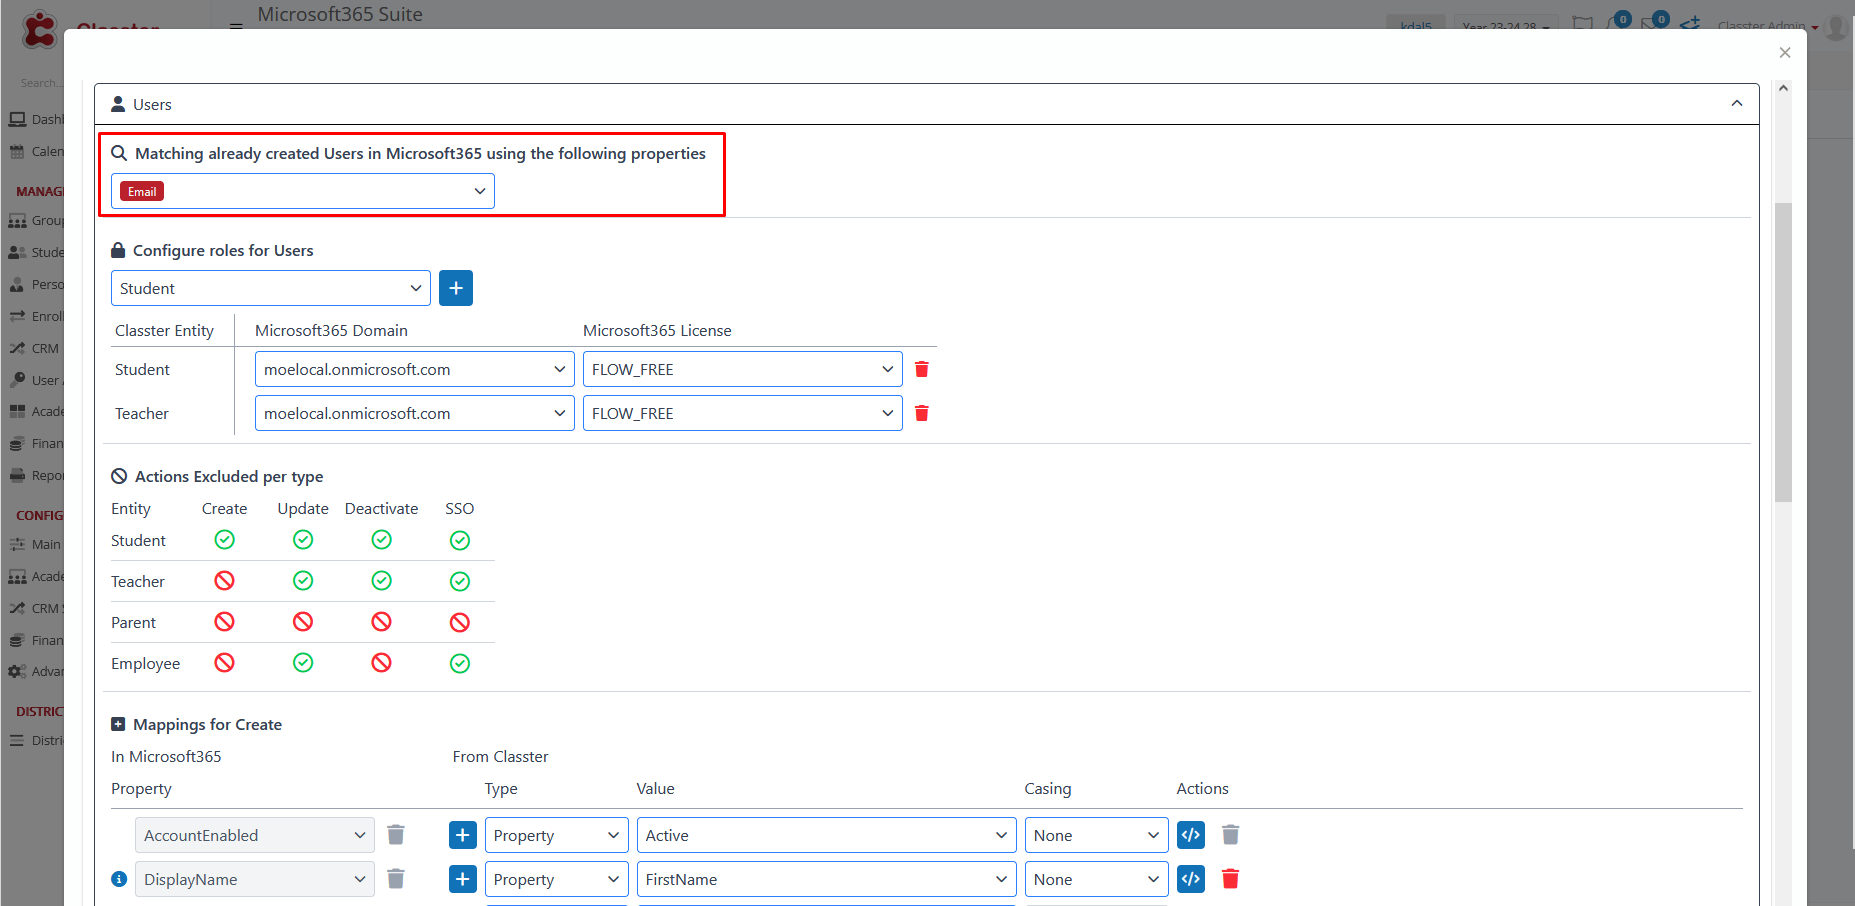Open Enrollment item in the sidebar
The width and height of the screenshot is (1855, 906).
[x=36, y=316]
